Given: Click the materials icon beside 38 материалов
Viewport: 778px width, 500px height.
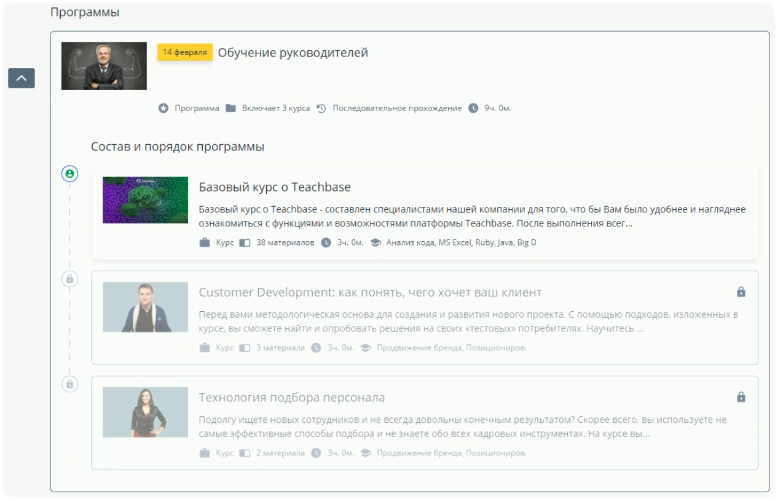Looking at the screenshot, I should [245, 243].
